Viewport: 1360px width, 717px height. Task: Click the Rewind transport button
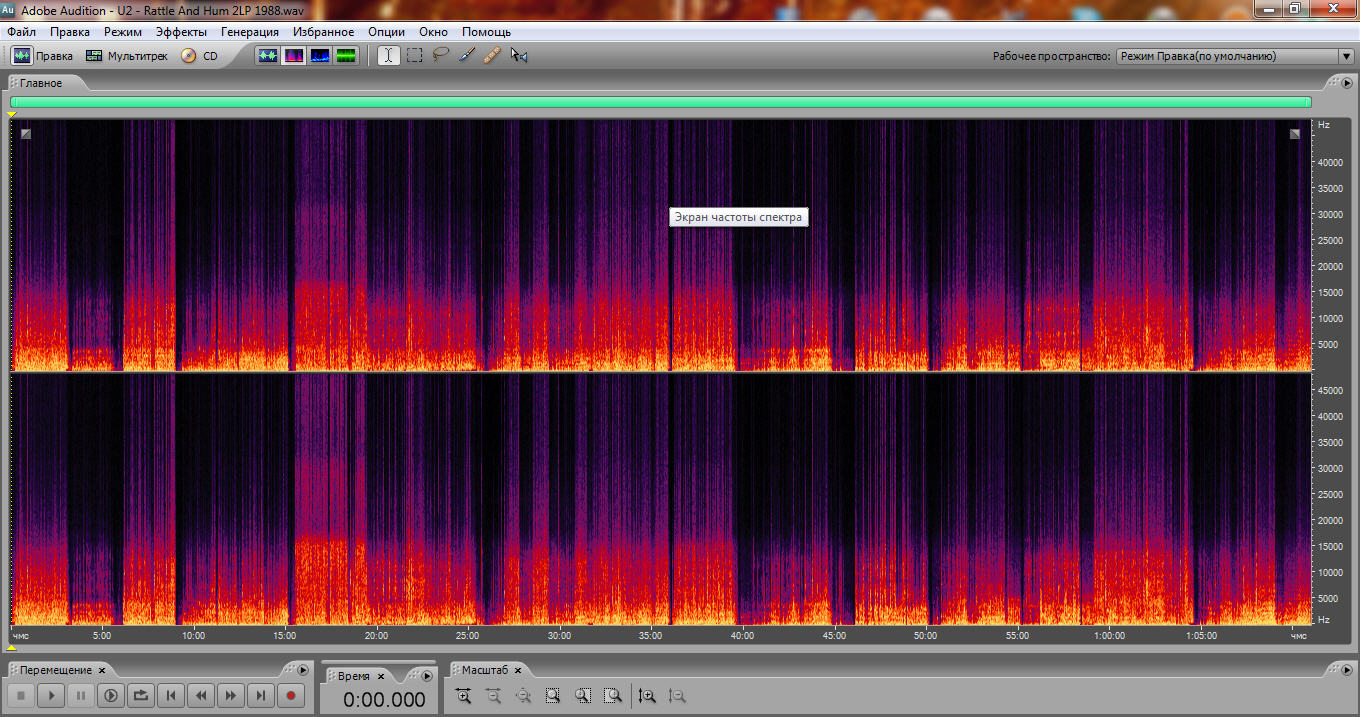point(201,694)
